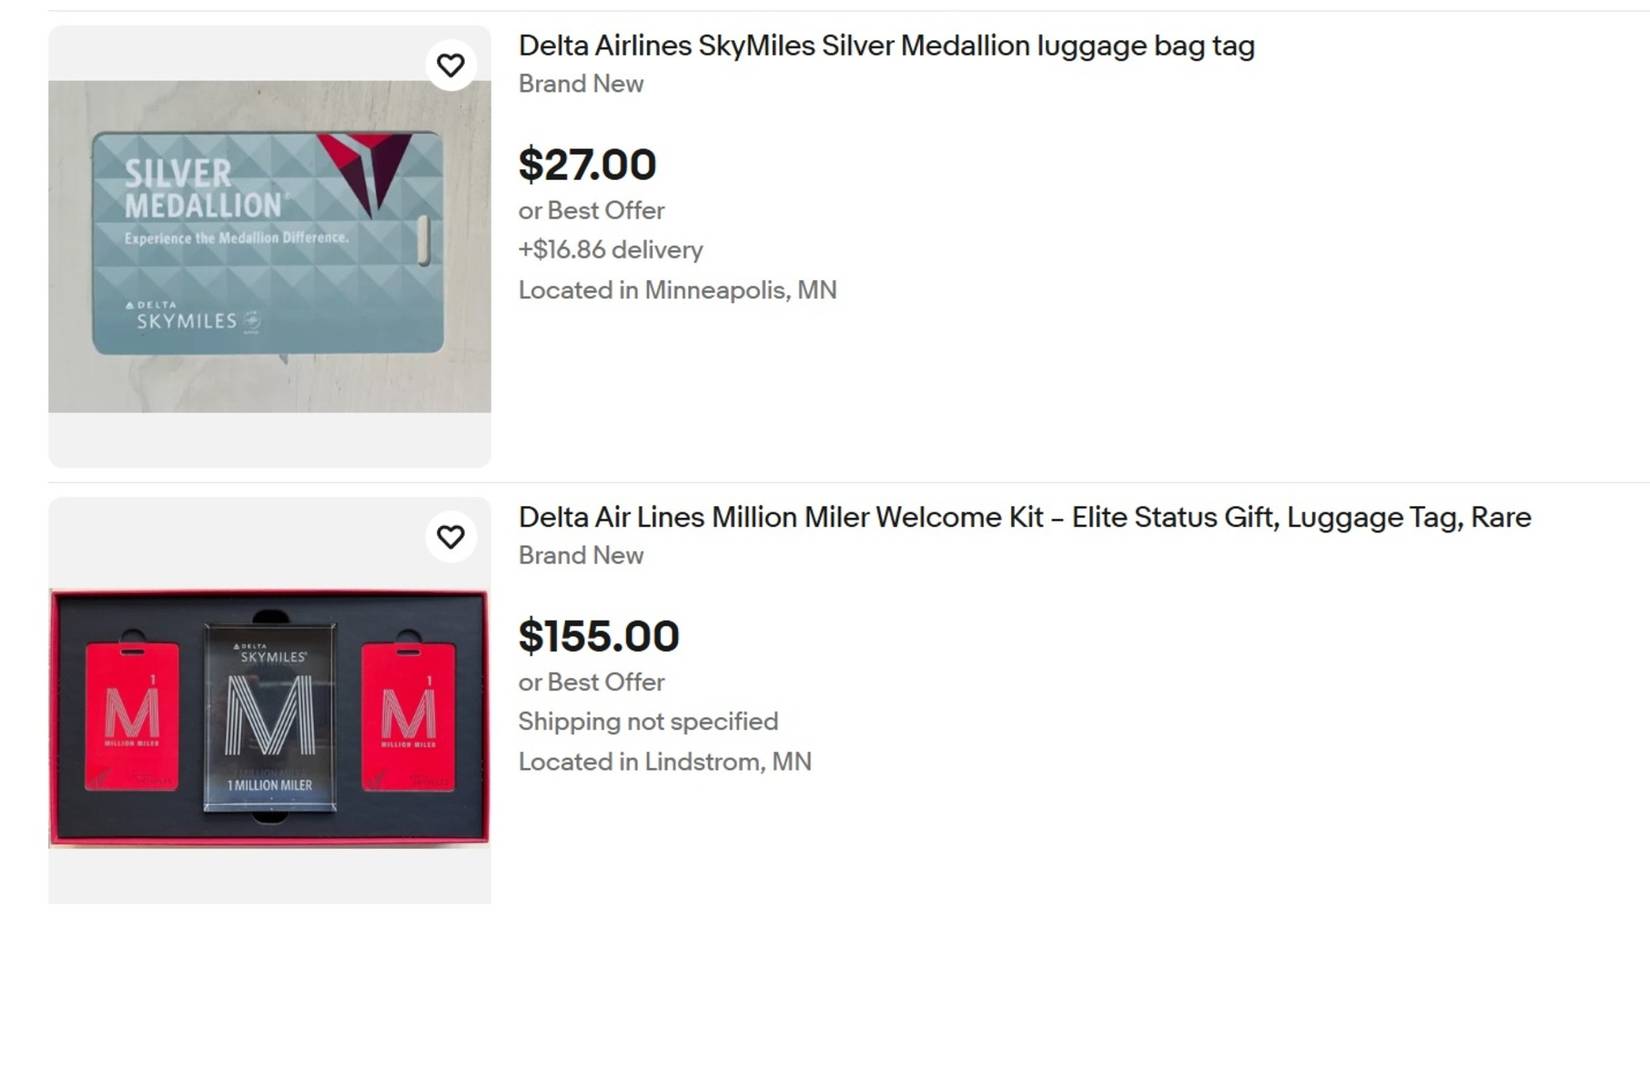Open the Delta SkyMiles Silver Medallion listing

pyautogui.click(x=886, y=46)
